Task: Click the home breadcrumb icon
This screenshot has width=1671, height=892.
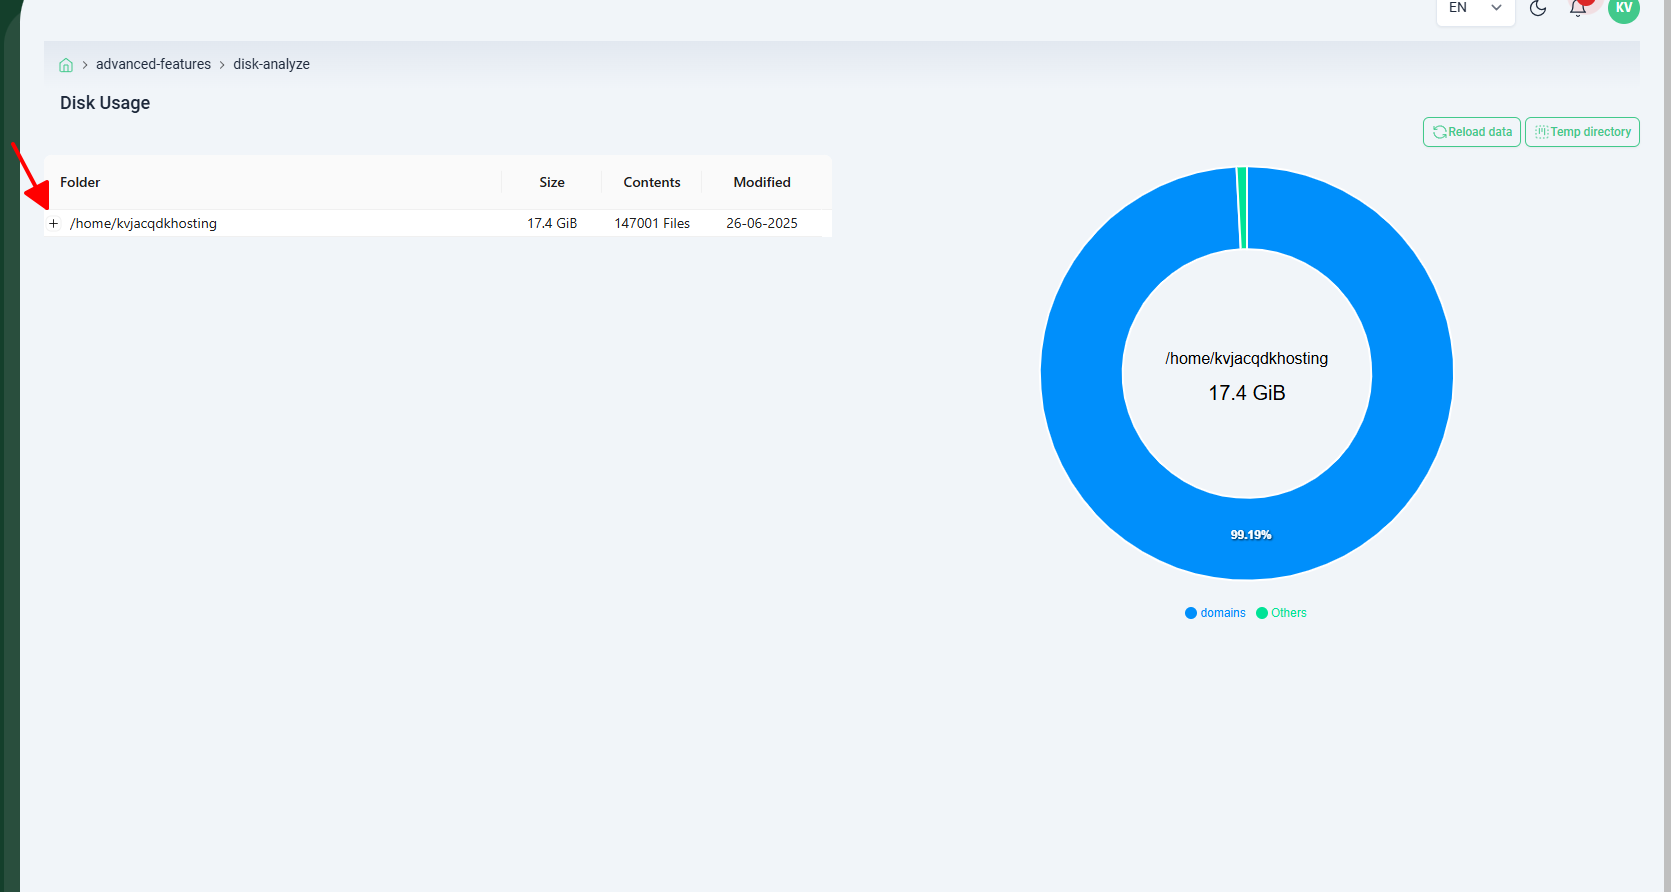Action: tap(66, 65)
